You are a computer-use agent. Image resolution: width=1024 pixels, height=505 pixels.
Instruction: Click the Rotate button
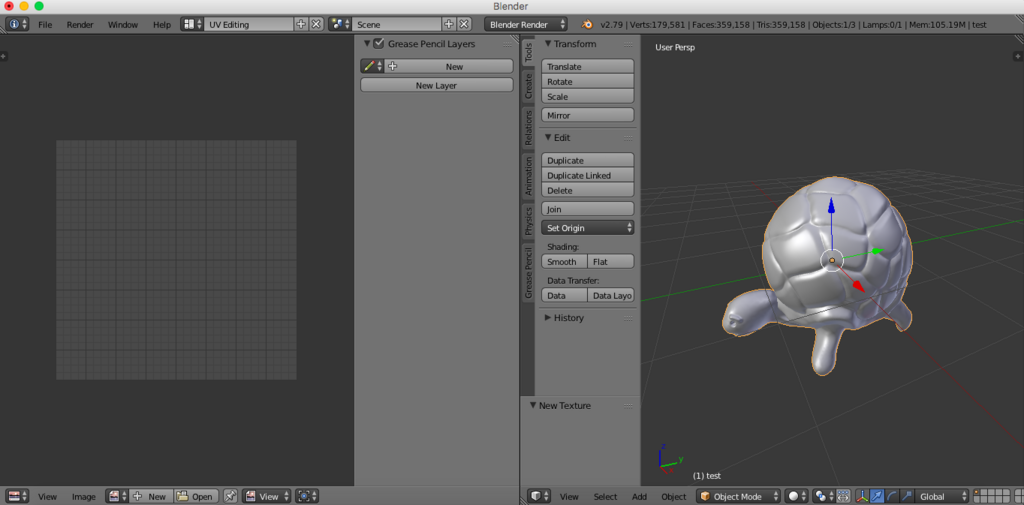pyautogui.click(x=588, y=82)
